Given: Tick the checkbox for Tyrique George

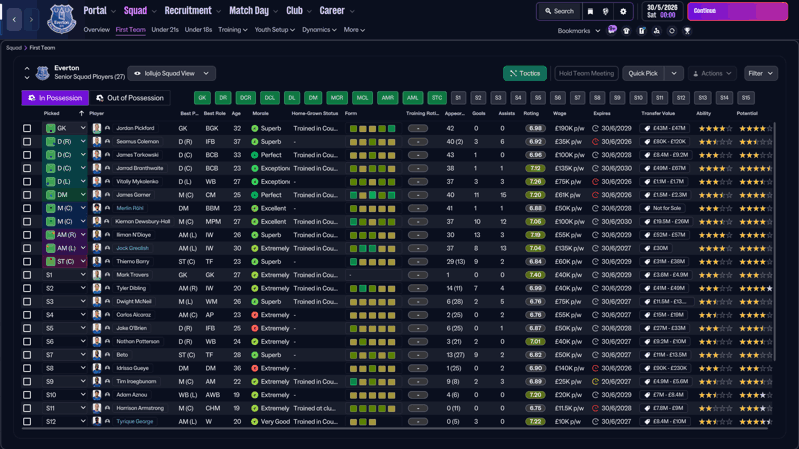Looking at the screenshot, I should pos(27,421).
